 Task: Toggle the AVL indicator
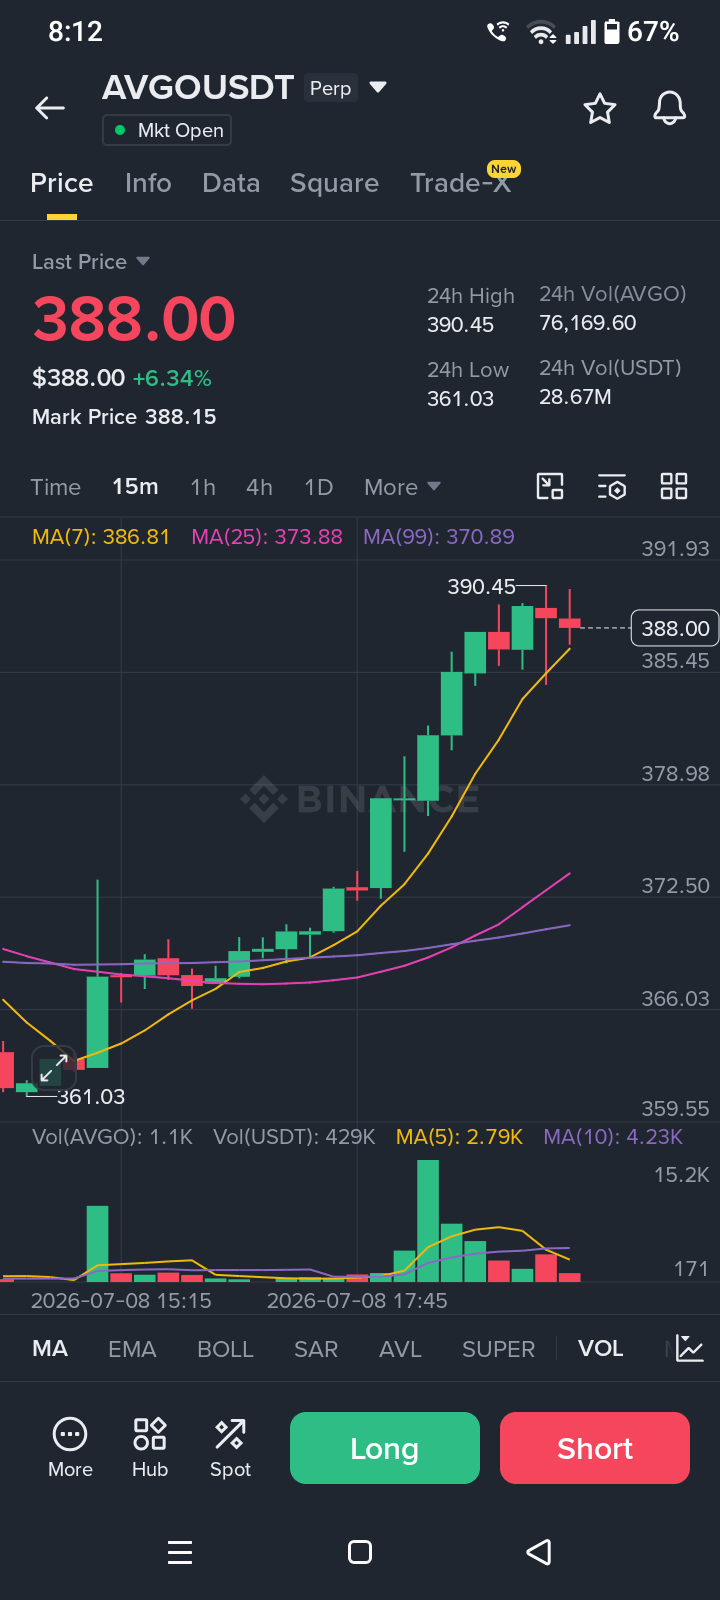[400, 1348]
